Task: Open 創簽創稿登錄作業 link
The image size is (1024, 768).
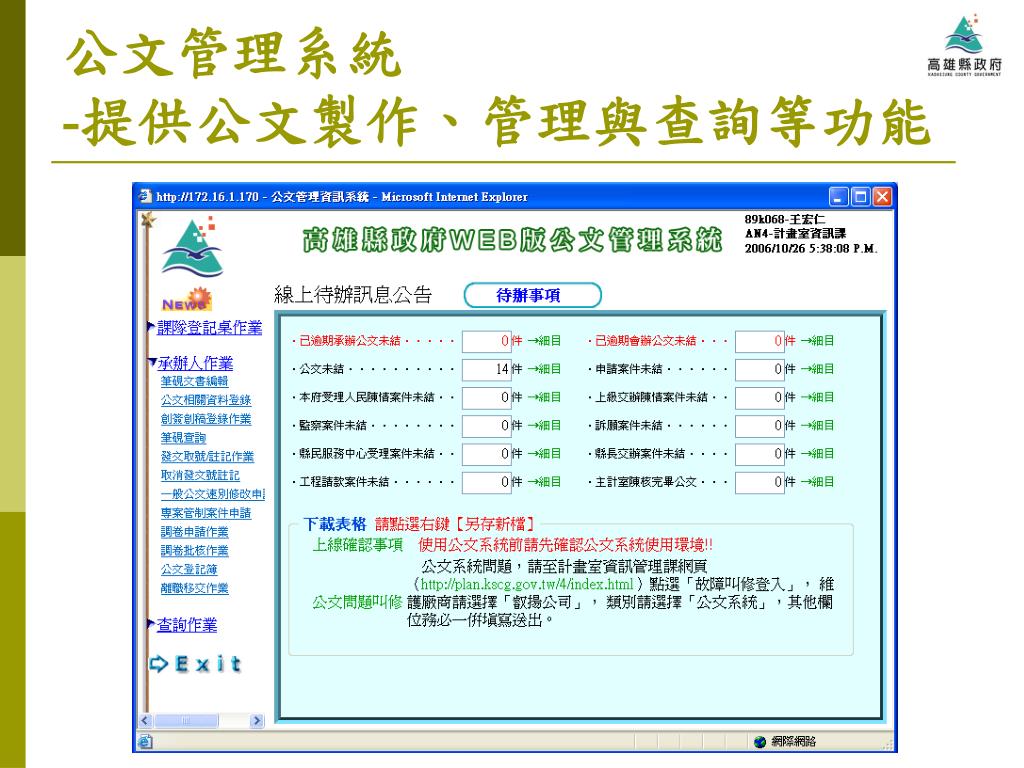Action: click(x=206, y=419)
